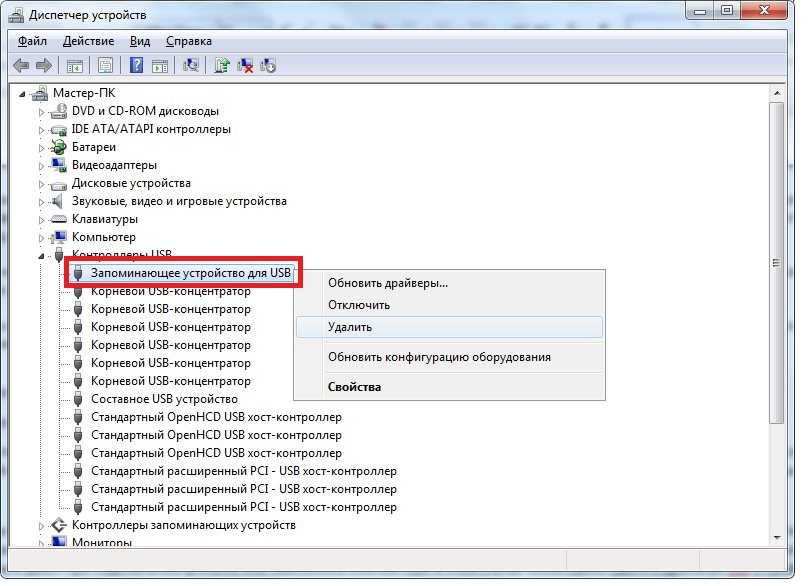Image resolution: width=808 pixels, height=586 pixels.
Task: Choose Отключить from the context menu
Action: pyautogui.click(x=358, y=305)
